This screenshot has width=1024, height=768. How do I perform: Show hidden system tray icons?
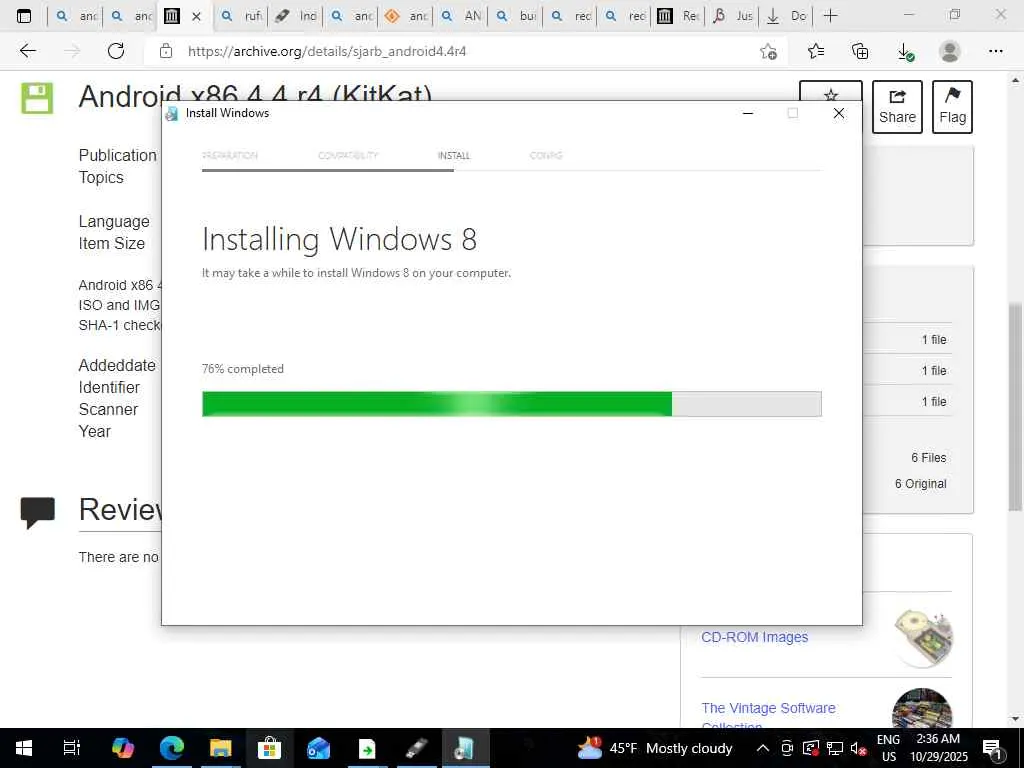coord(762,748)
